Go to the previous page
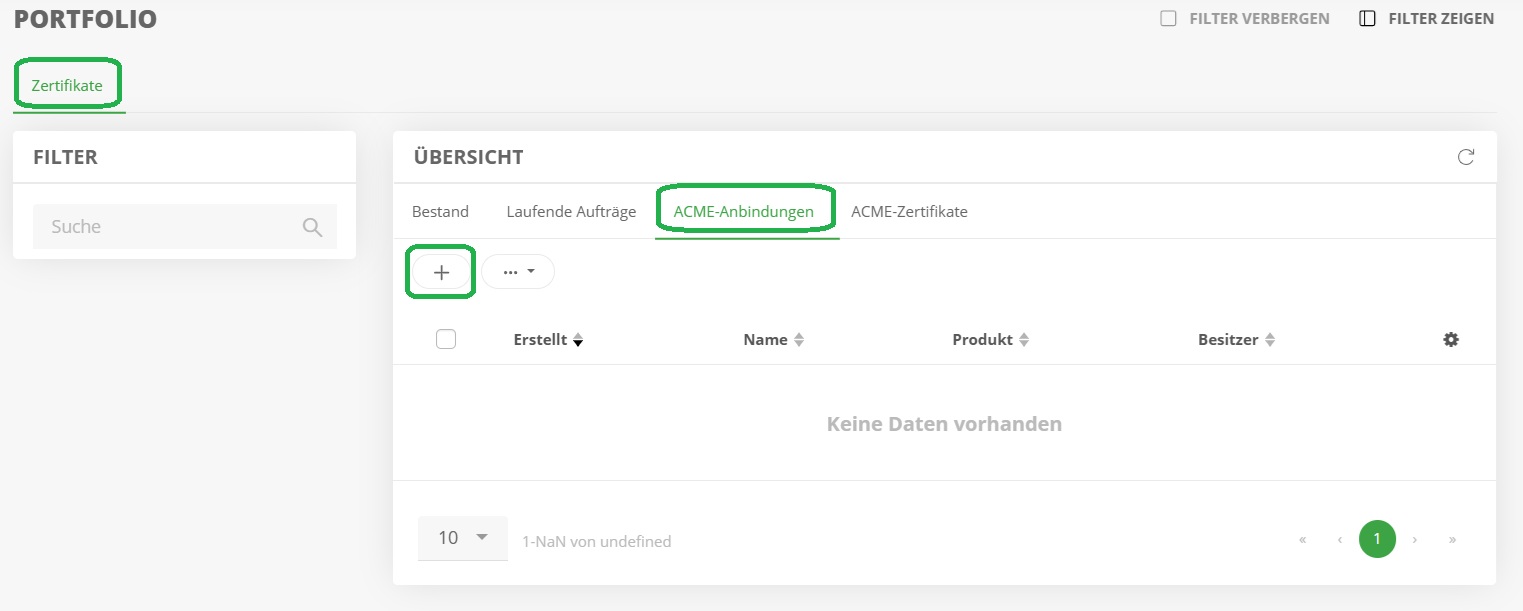This screenshot has height=611, width=1523. 1339,540
